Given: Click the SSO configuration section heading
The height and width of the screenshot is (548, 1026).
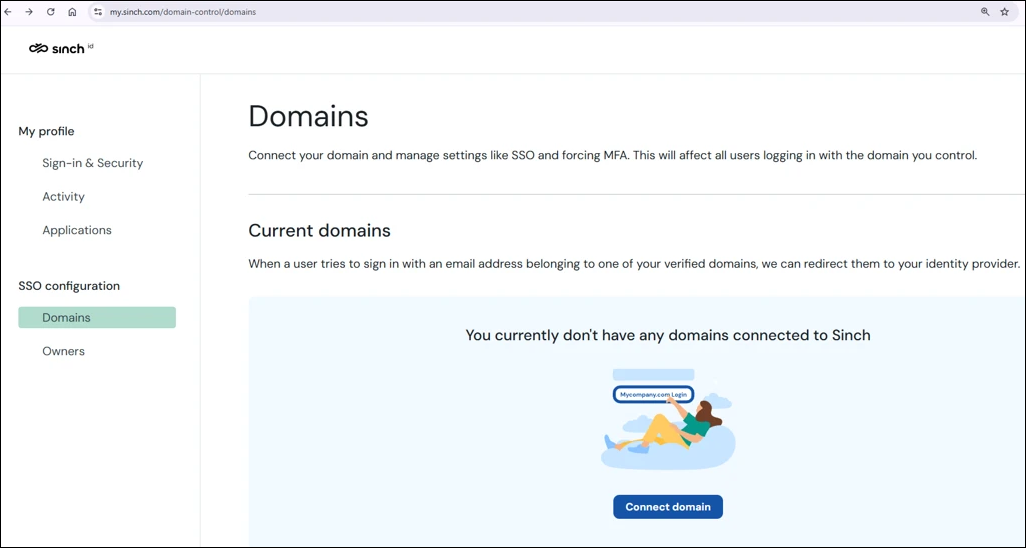Looking at the screenshot, I should pos(69,286).
